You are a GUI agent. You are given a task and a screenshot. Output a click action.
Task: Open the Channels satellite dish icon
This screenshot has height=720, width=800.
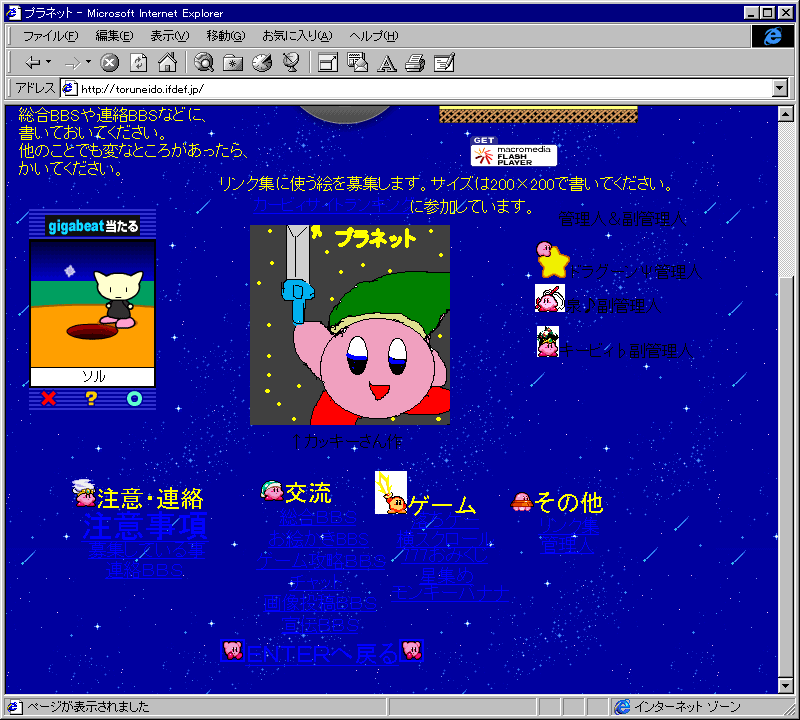point(291,63)
